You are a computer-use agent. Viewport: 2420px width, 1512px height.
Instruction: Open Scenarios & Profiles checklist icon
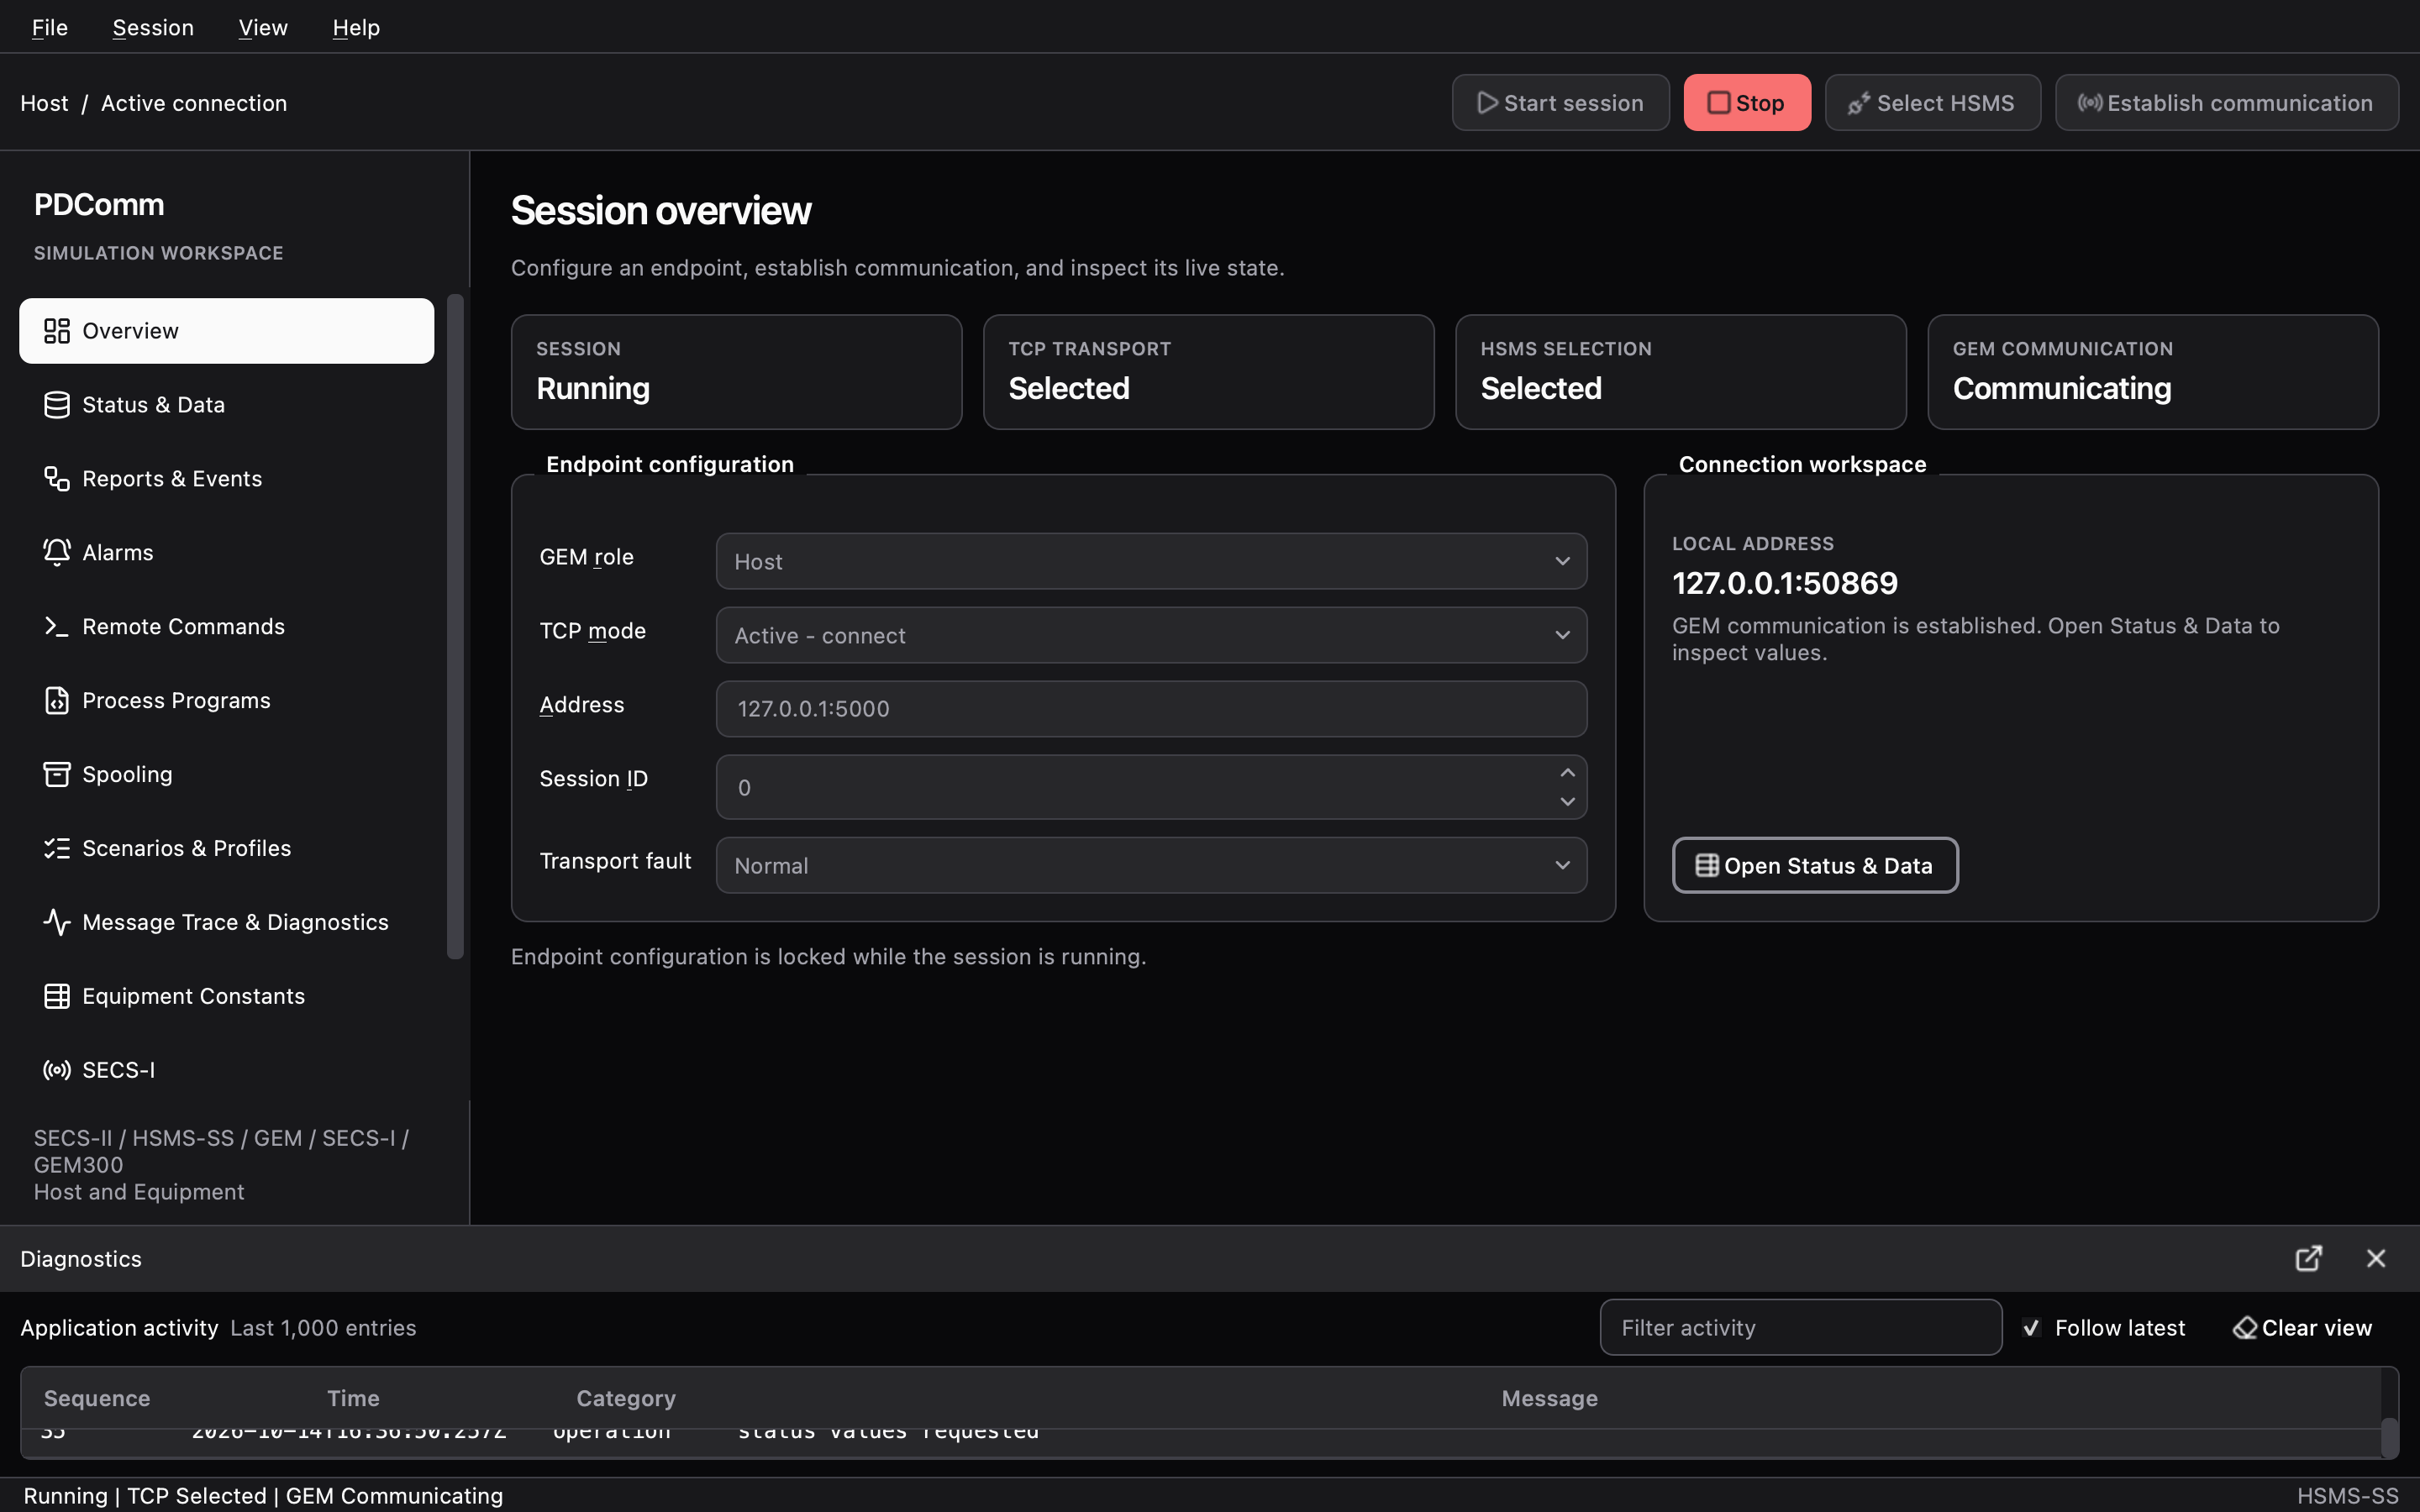[57, 849]
